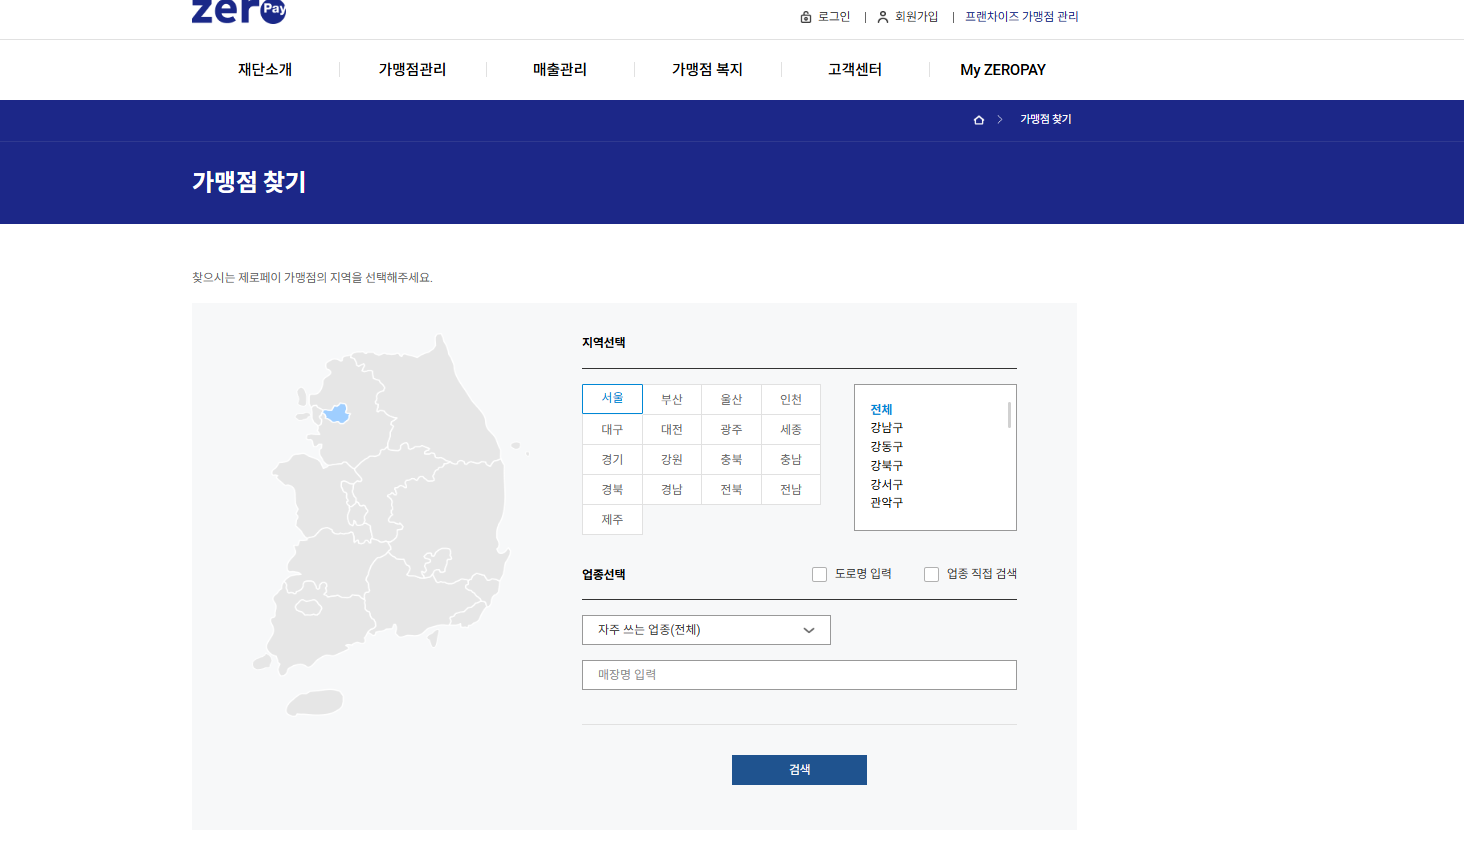Choose 전체 in the district list

click(x=881, y=410)
